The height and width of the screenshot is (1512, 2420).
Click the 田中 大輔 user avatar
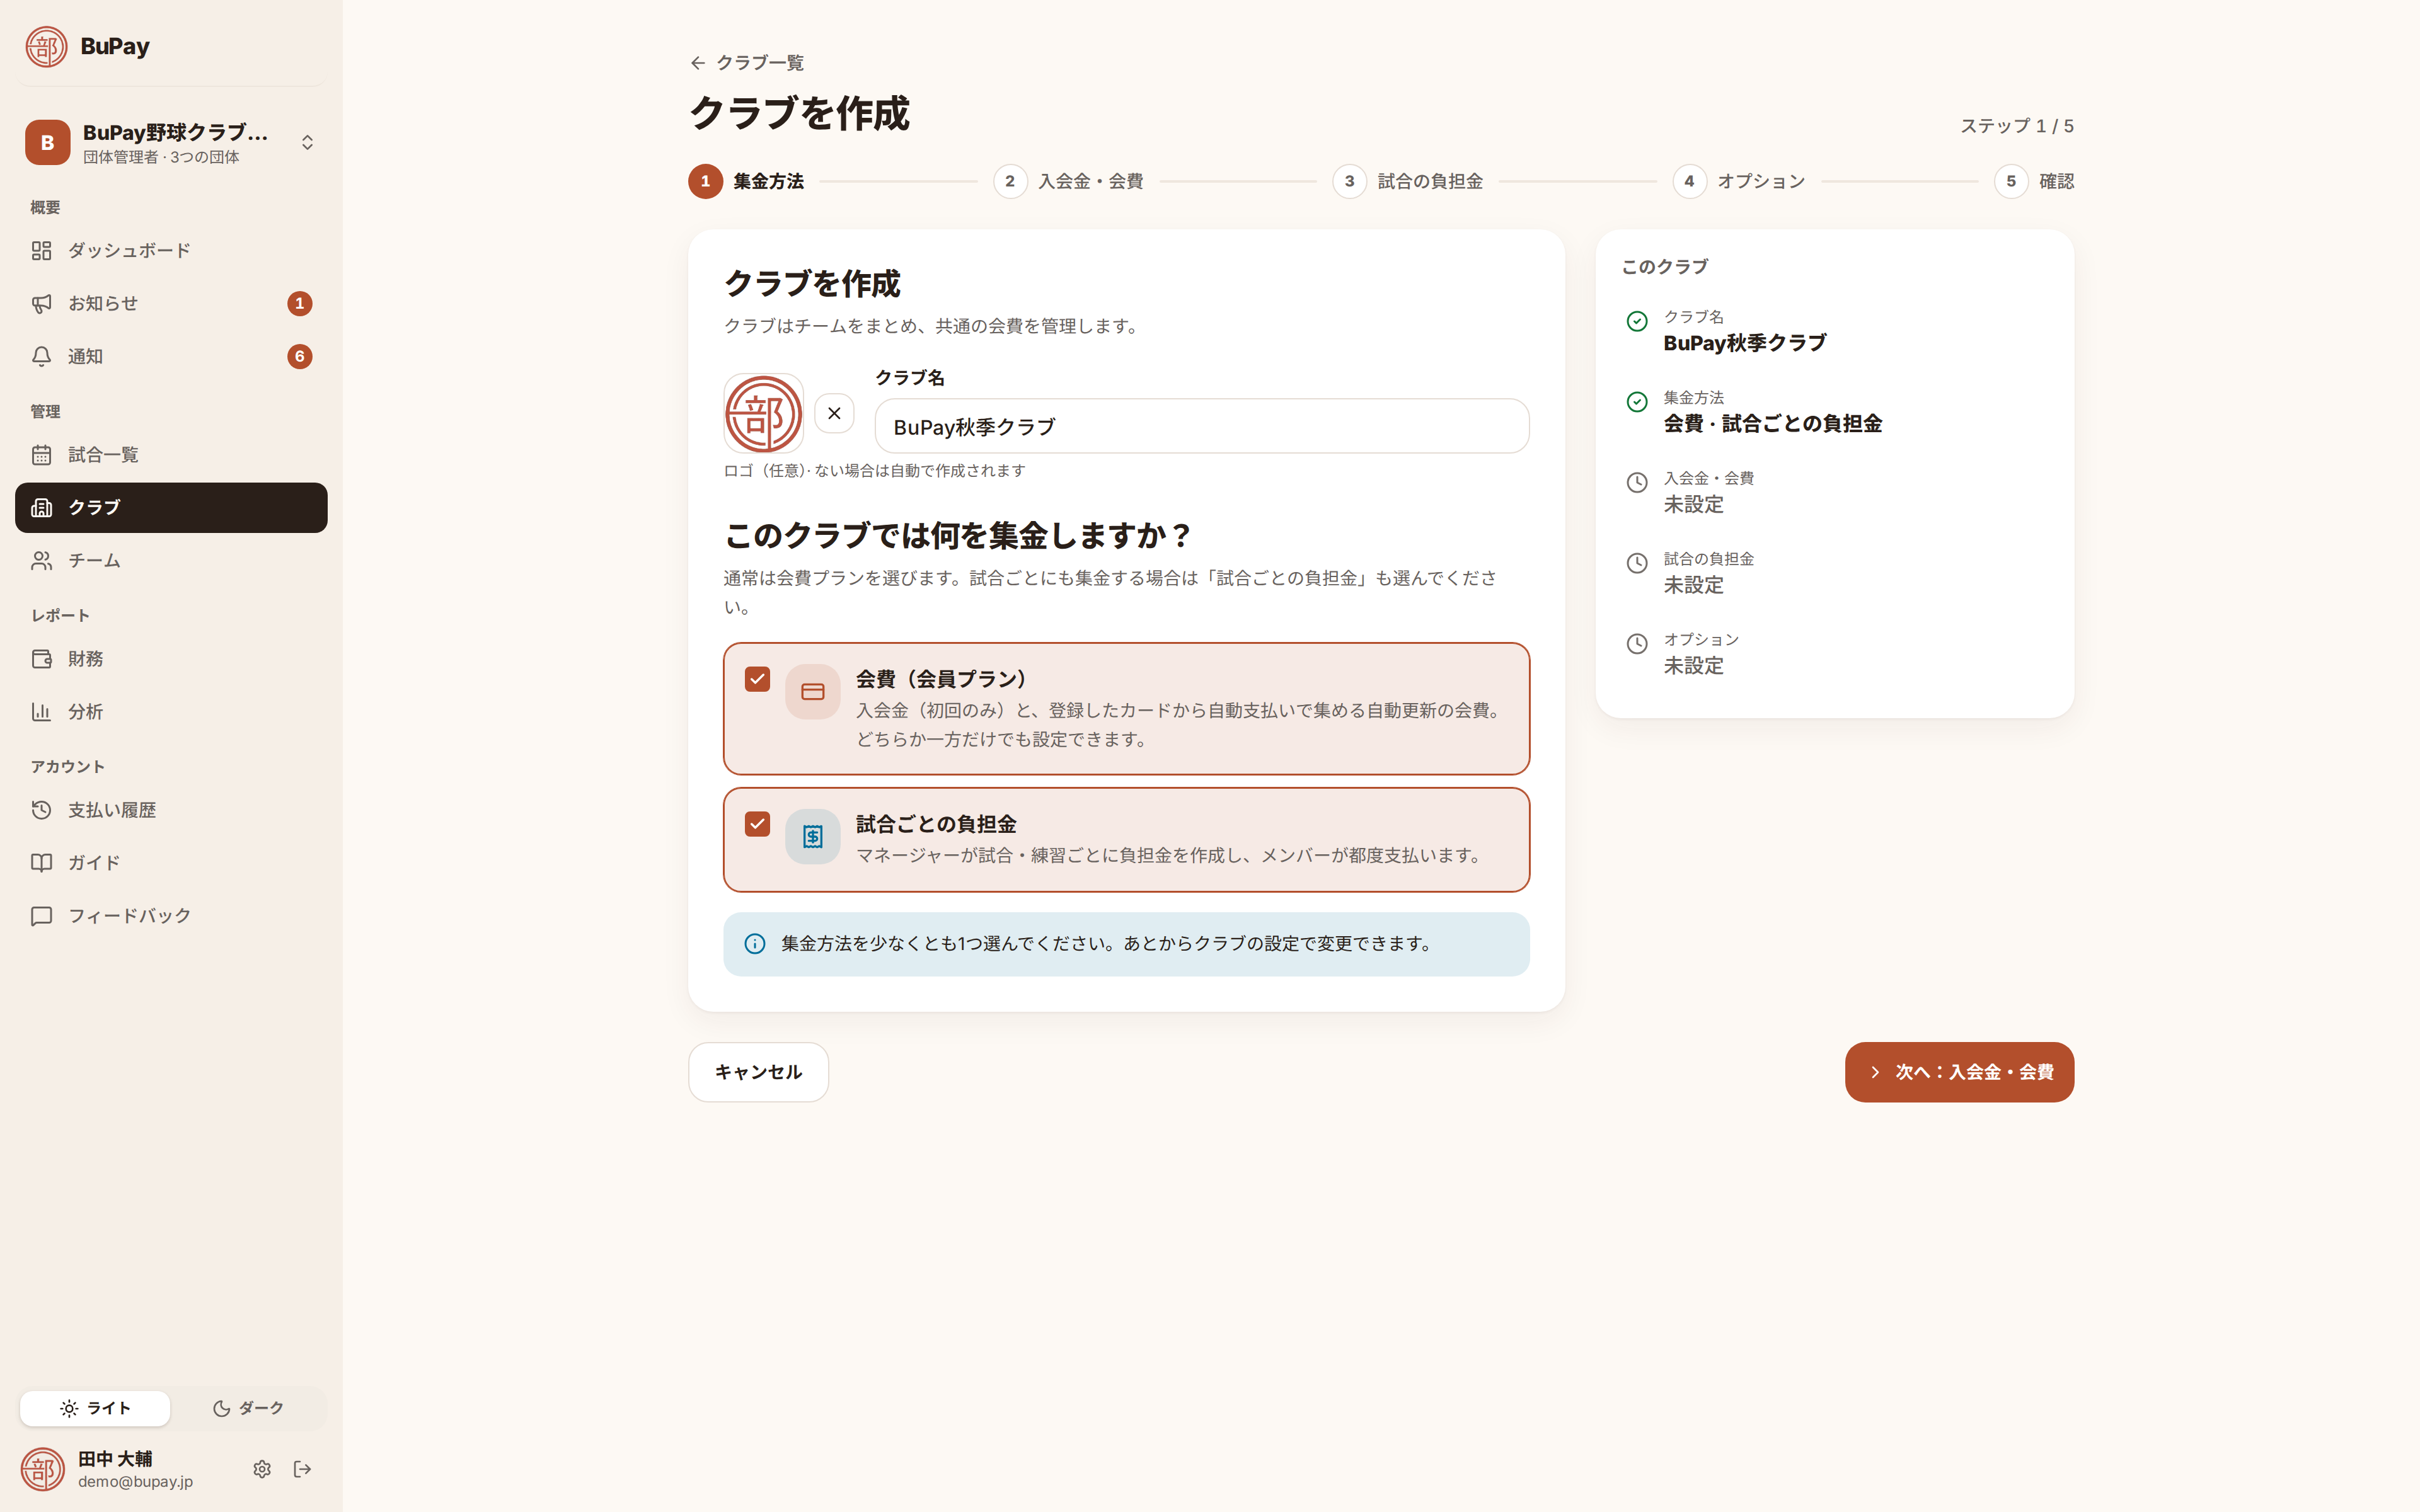click(x=43, y=1469)
